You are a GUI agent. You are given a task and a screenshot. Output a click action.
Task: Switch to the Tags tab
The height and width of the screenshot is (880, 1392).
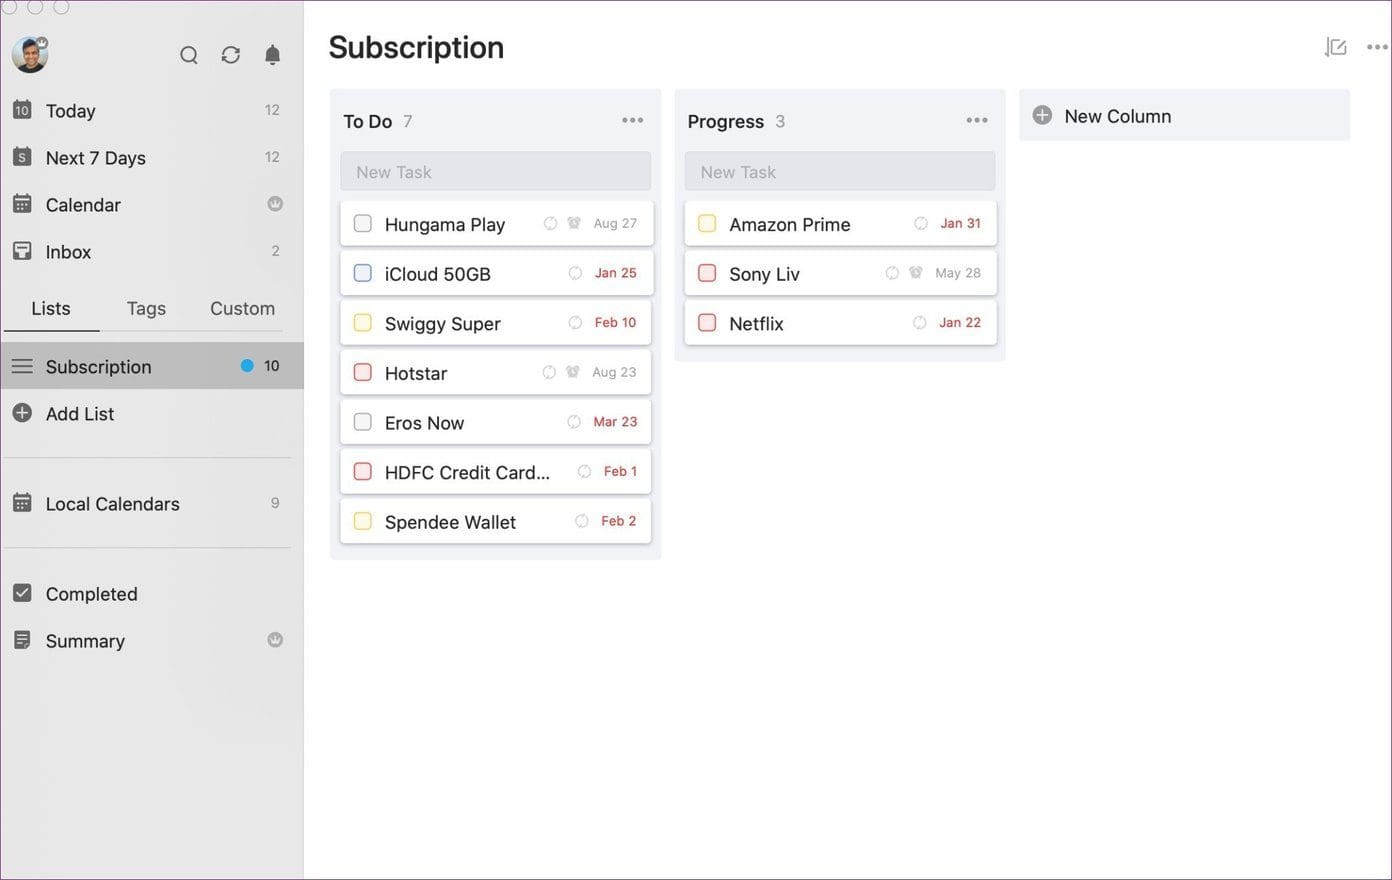point(146,308)
